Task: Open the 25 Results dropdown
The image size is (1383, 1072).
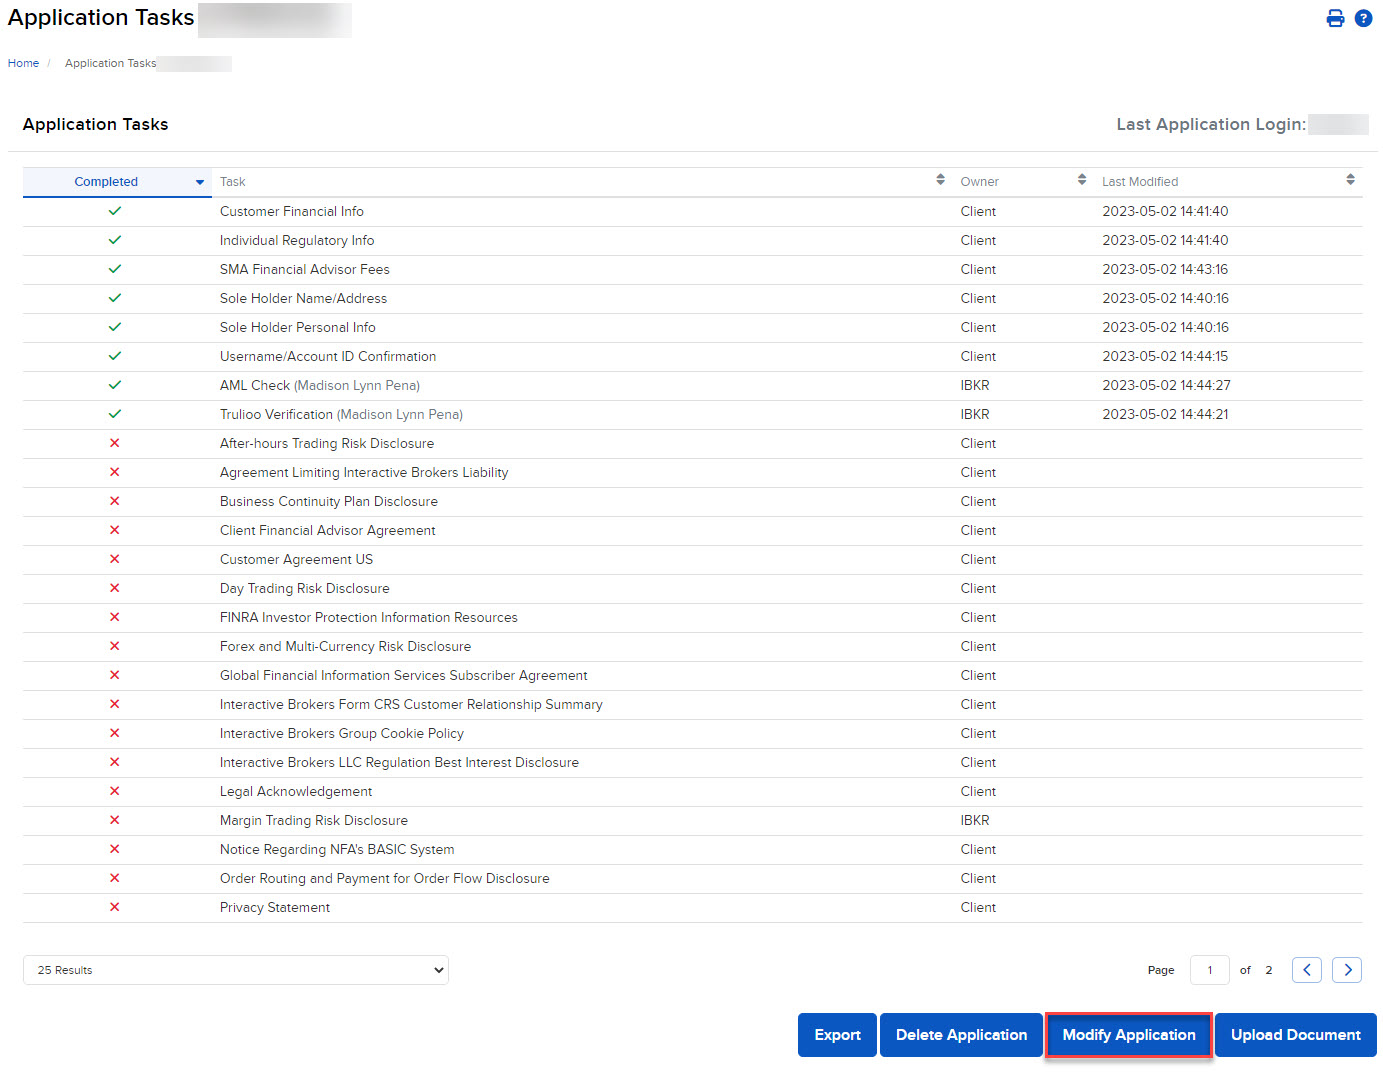Action: tap(235, 969)
